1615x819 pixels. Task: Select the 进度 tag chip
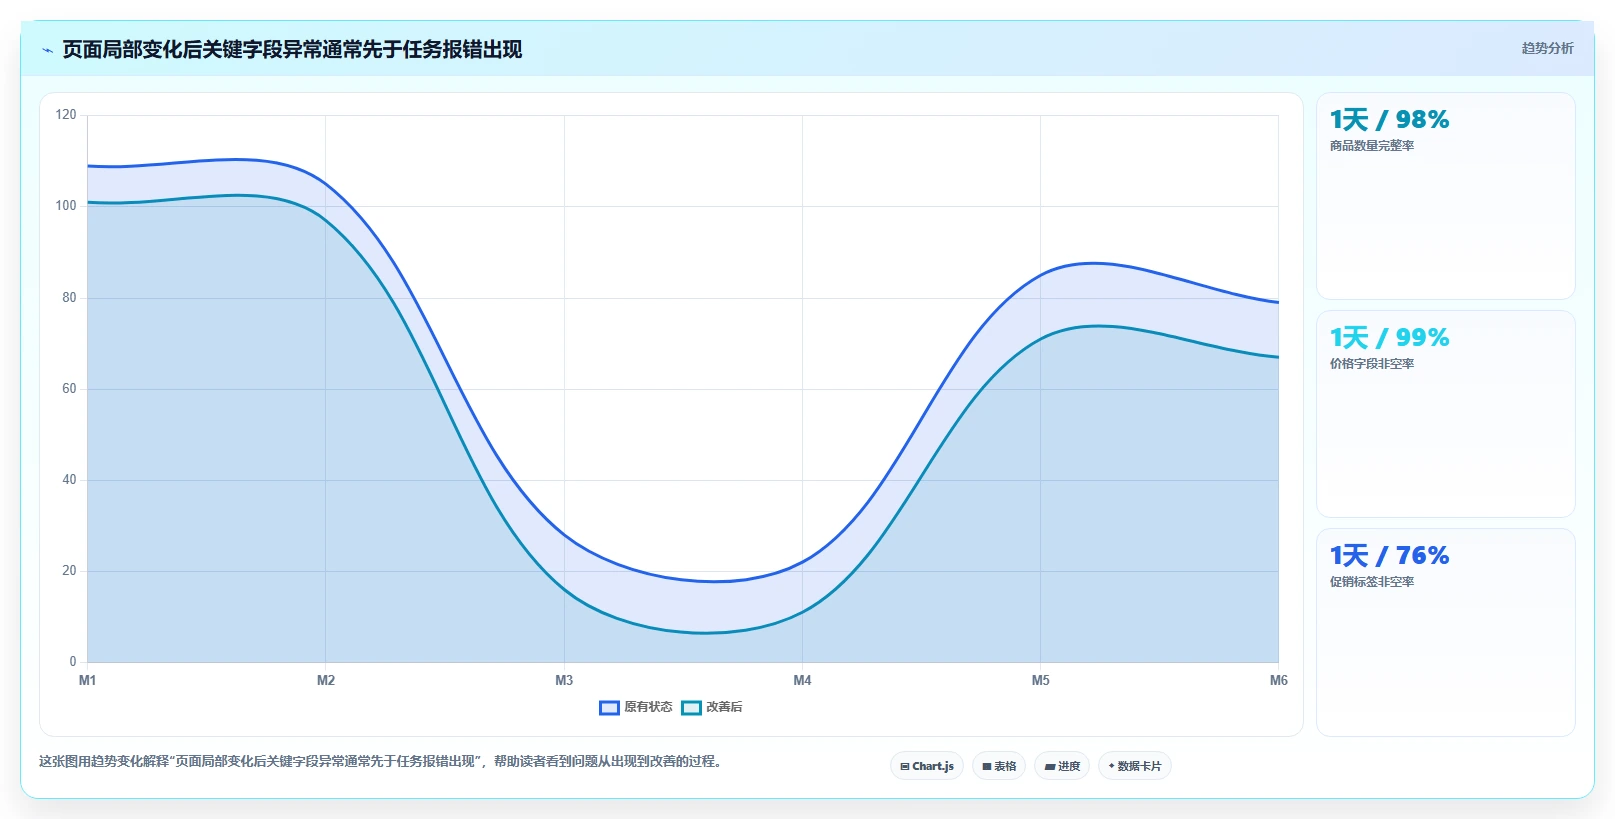[1062, 766]
